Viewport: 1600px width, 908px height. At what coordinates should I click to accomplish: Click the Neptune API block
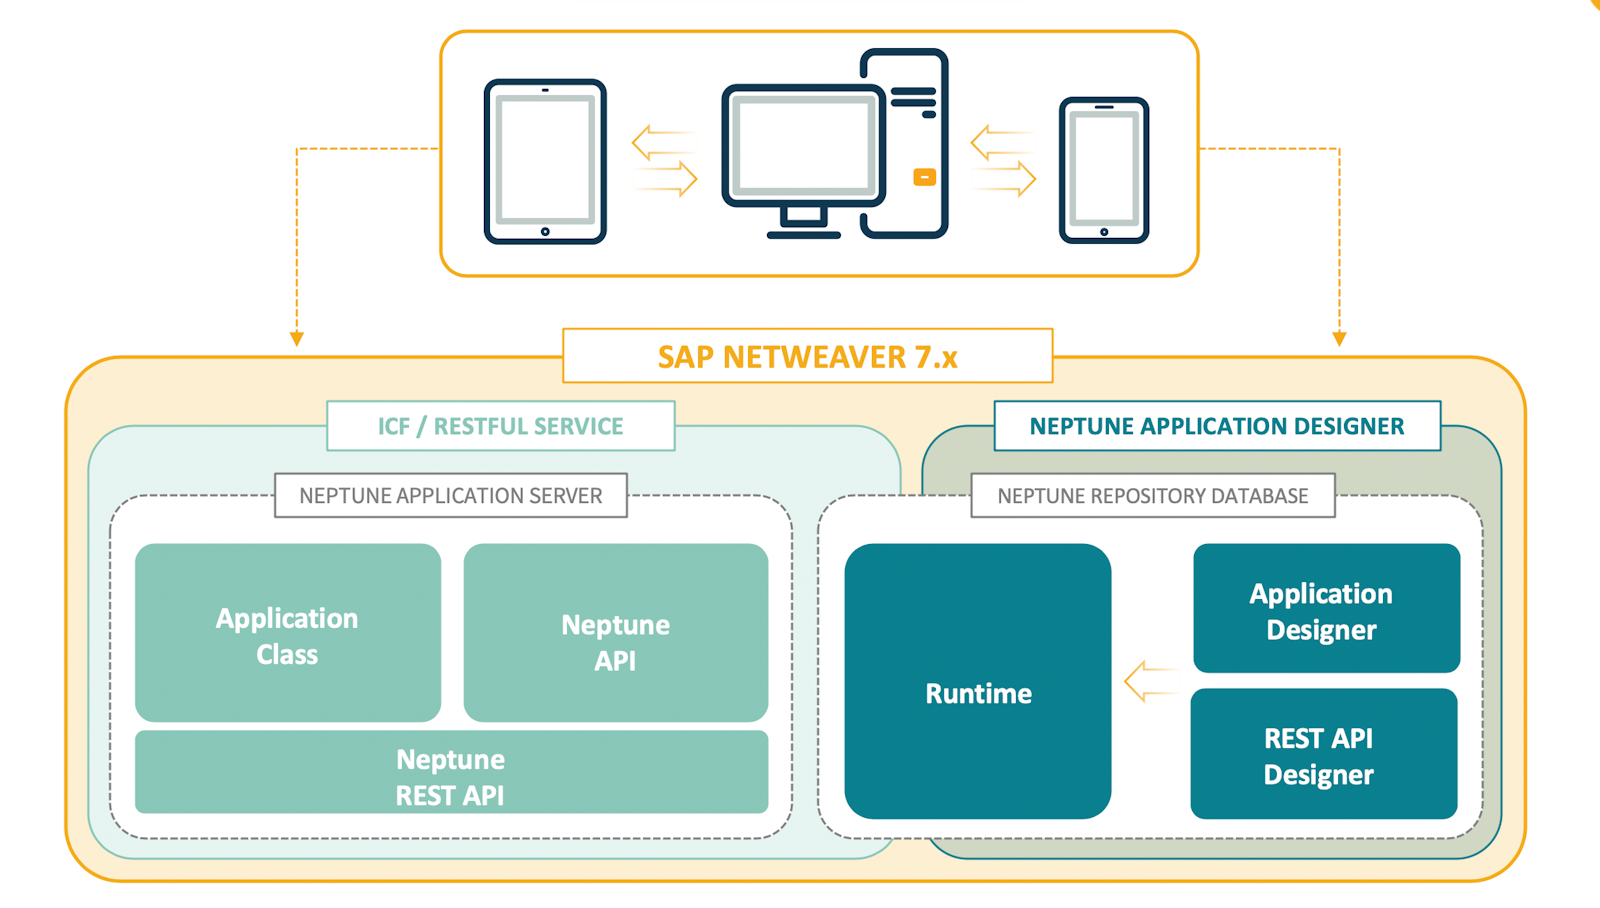(615, 641)
